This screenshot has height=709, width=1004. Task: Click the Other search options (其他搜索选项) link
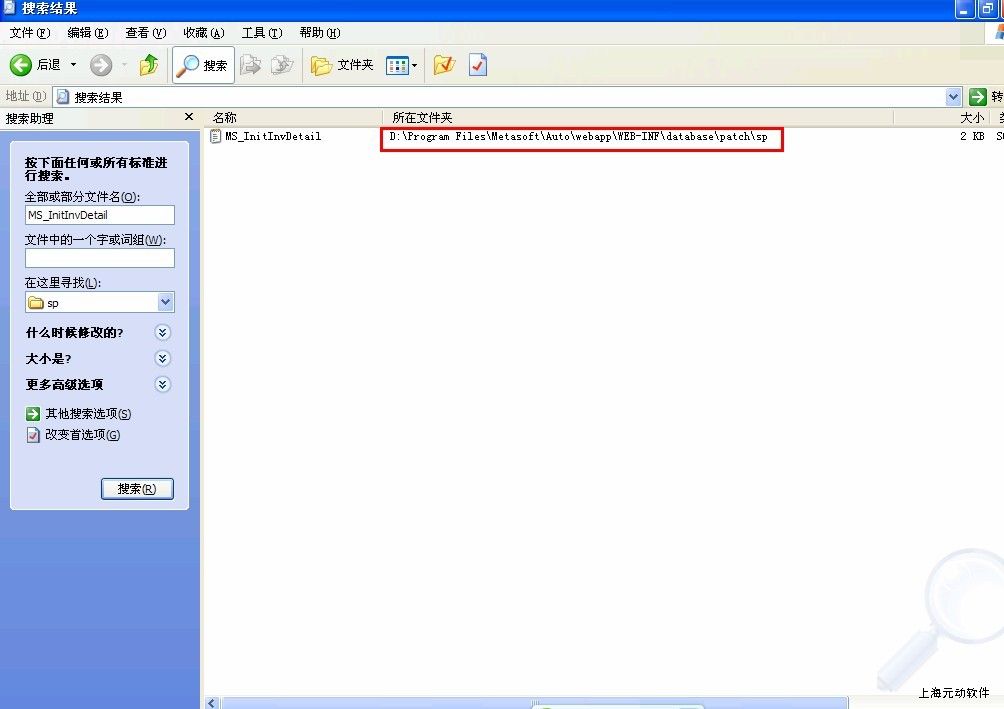pyautogui.click(x=88, y=414)
